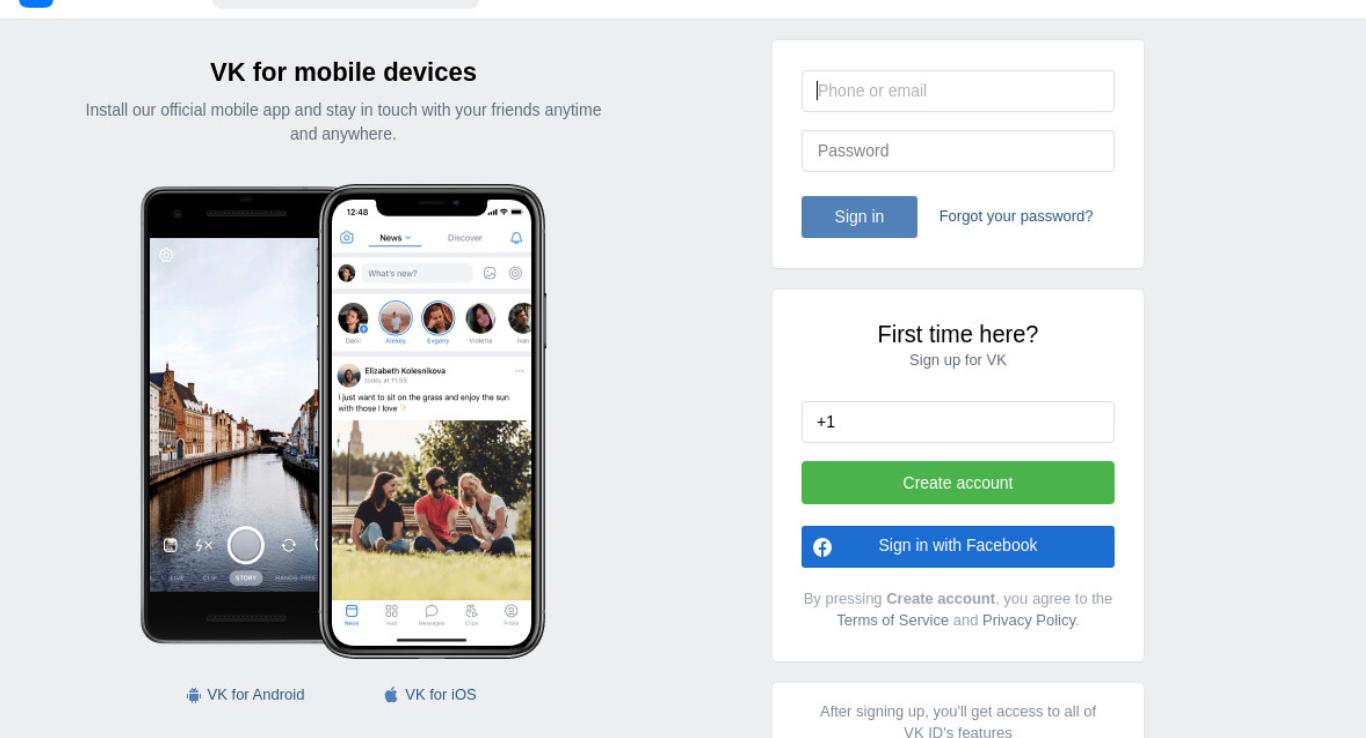1366x738 pixels.
Task: Click the News tab icon in phone mockup
Action: (351, 612)
